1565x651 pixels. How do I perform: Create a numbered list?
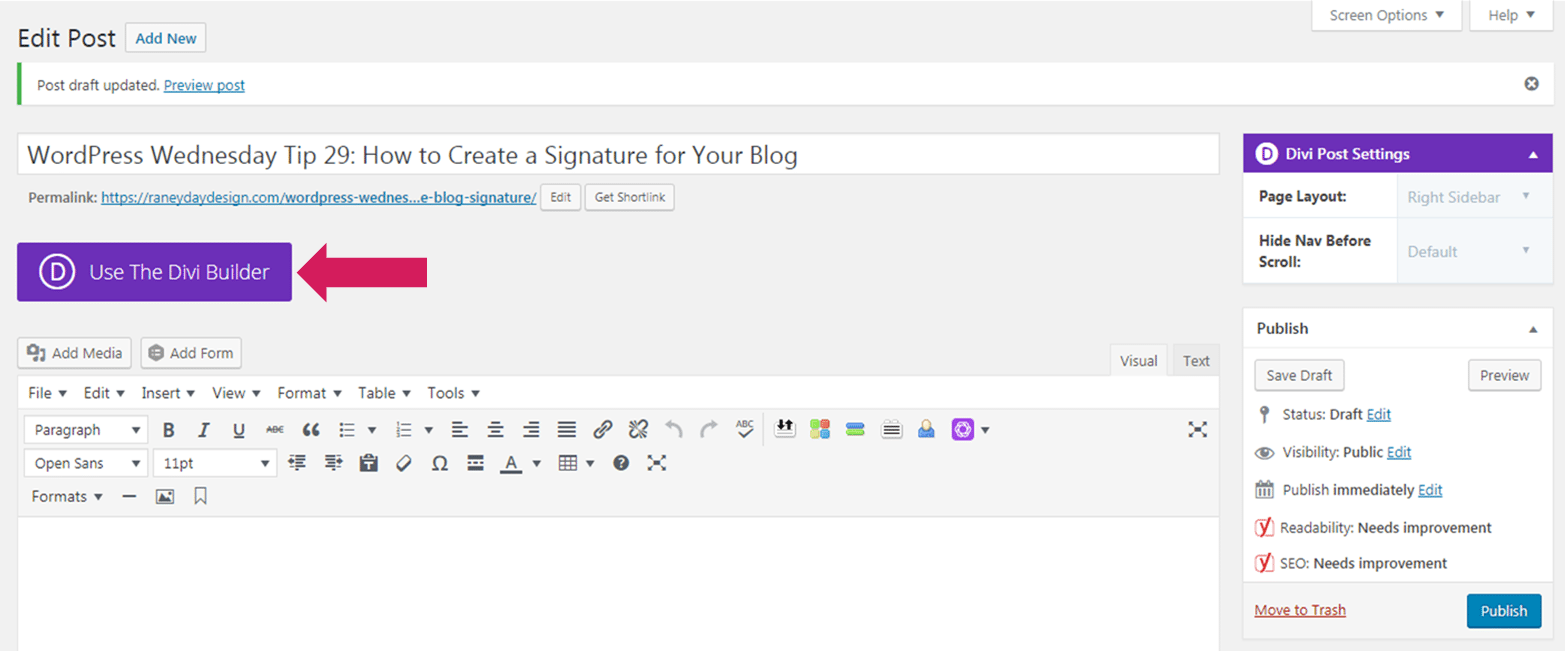click(404, 430)
